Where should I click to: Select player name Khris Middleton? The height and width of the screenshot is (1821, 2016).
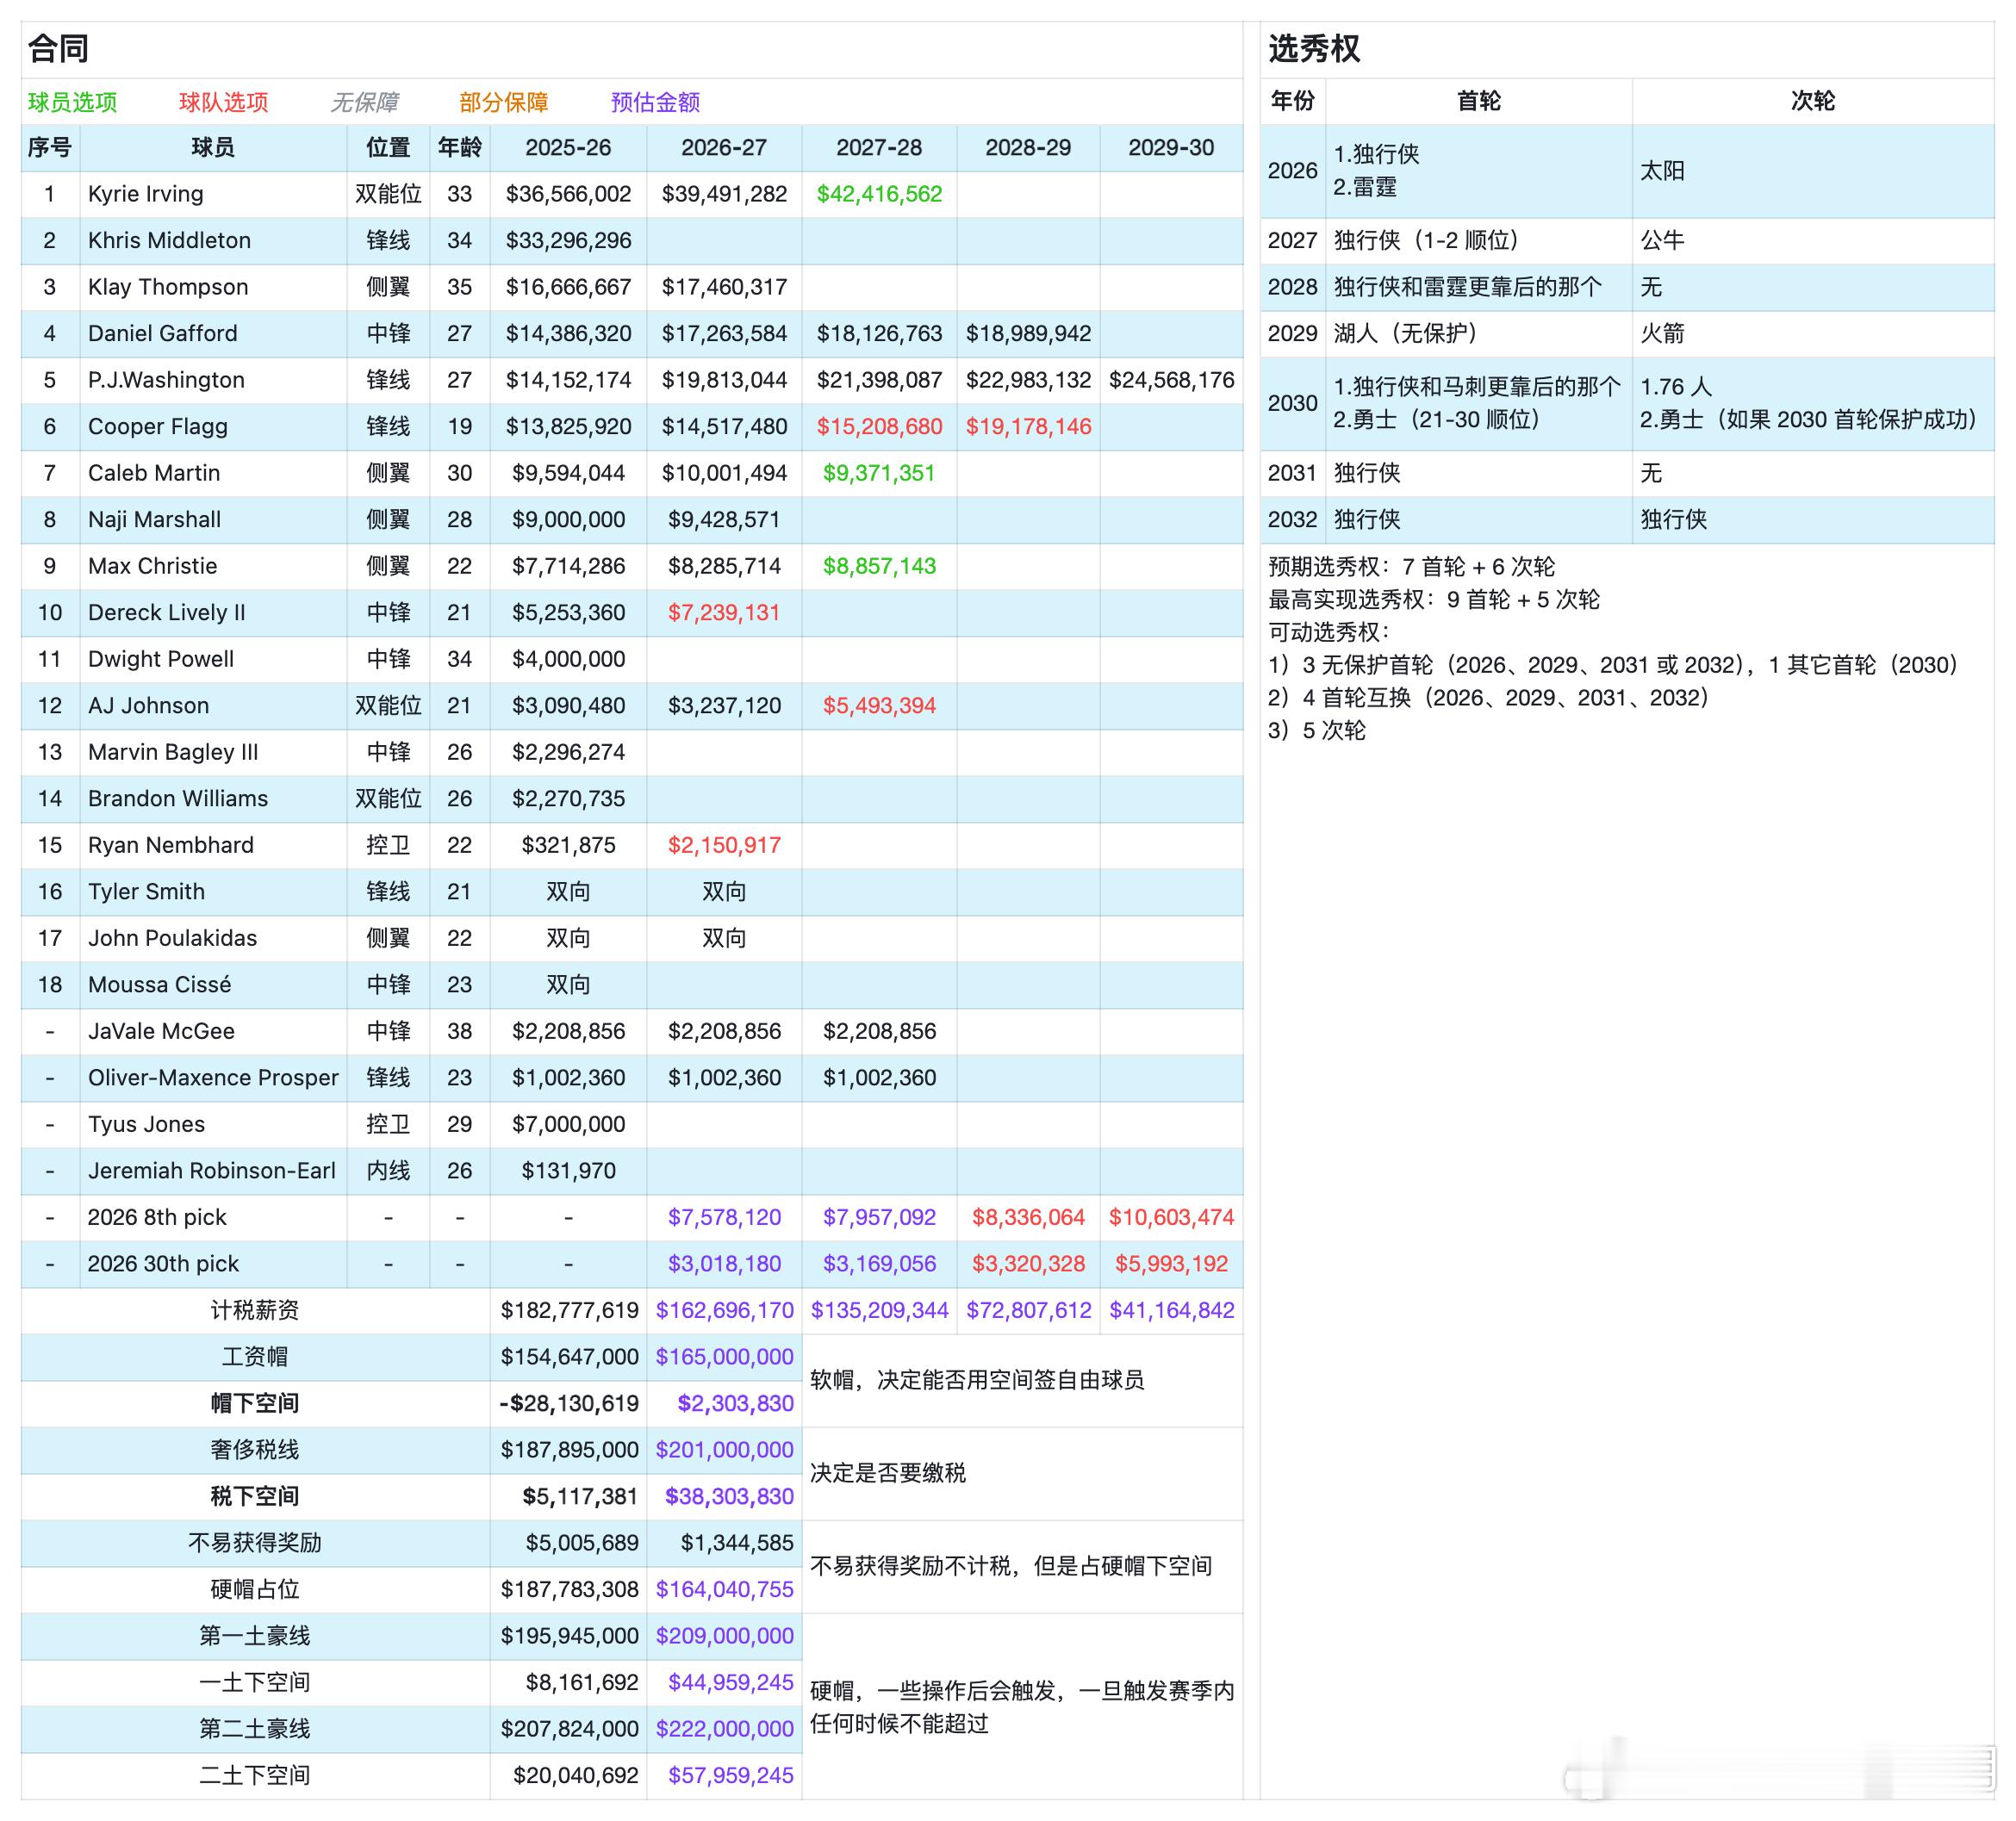click(x=169, y=241)
